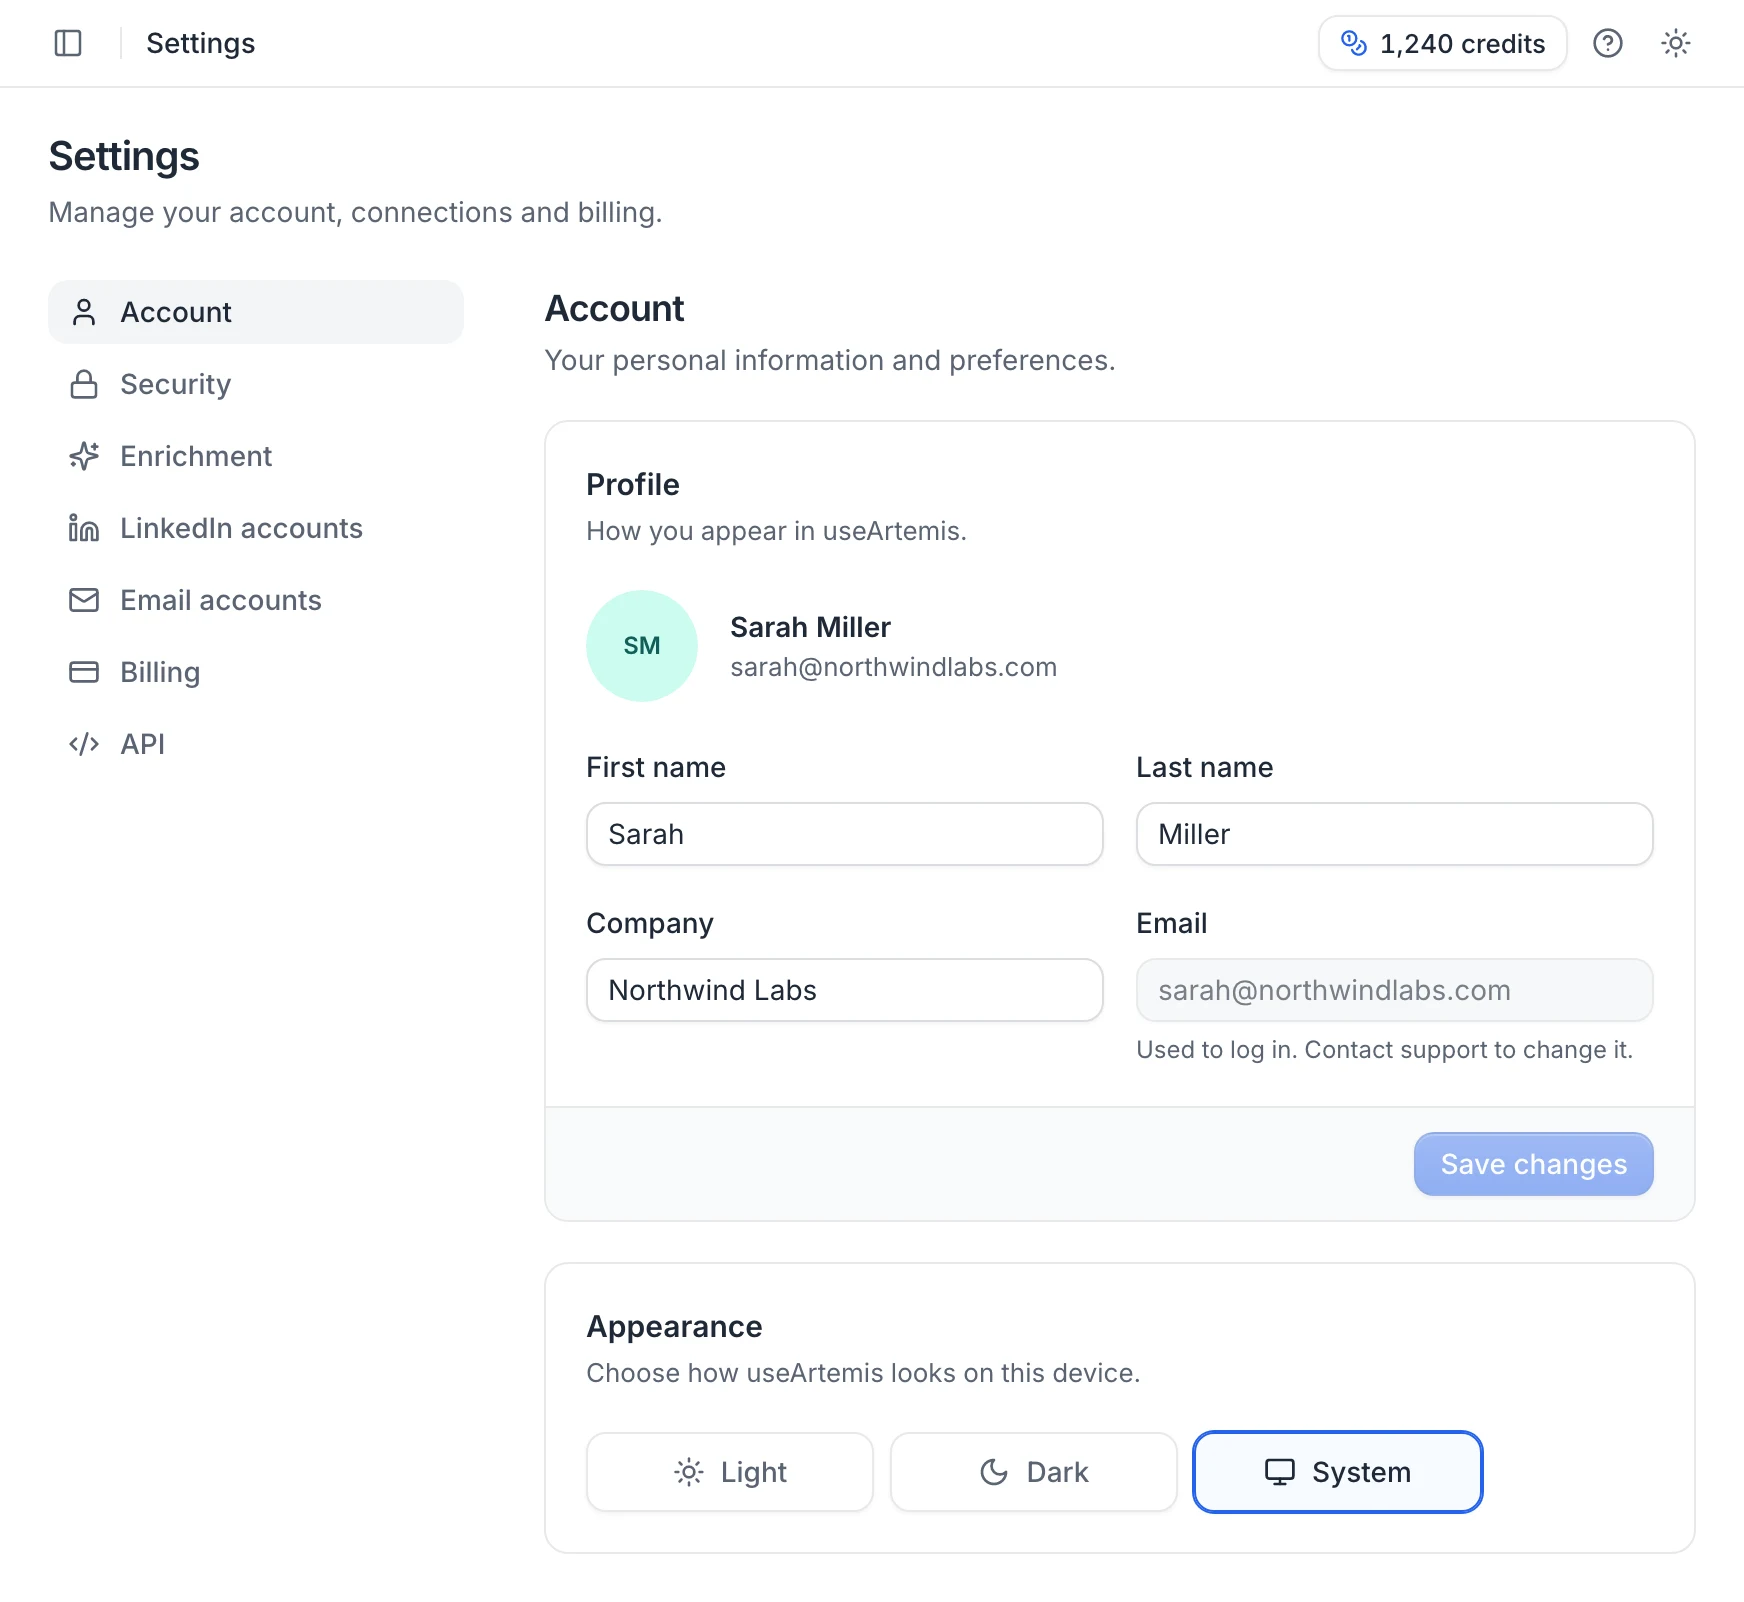Click the Sarah Miller profile name

(x=810, y=627)
